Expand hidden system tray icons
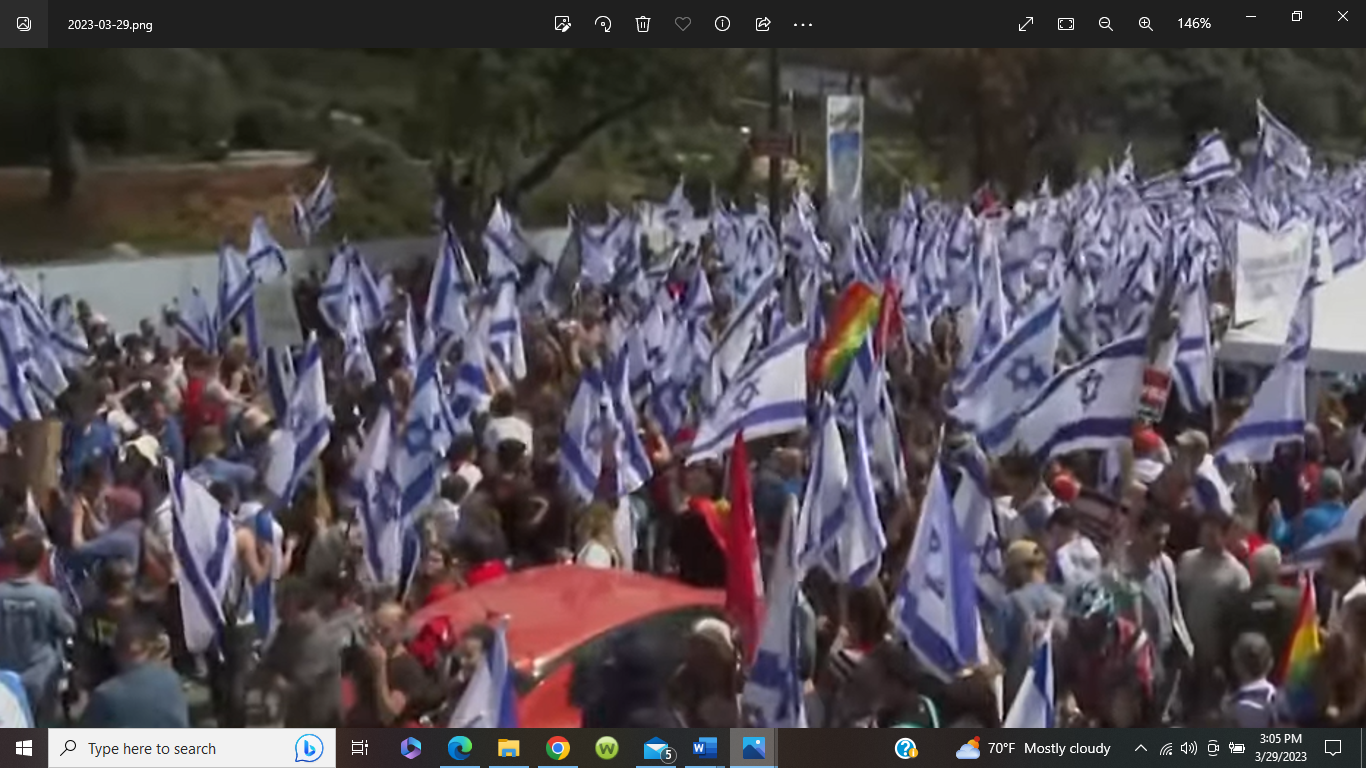The width and height of the screenshot is (1366, 768). (1140, 748)
